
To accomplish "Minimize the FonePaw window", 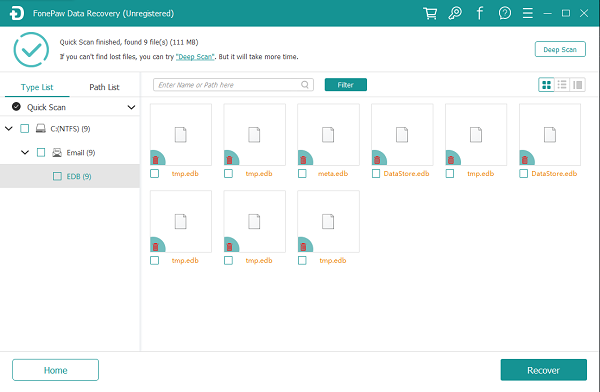I will [x=548, y=13].
